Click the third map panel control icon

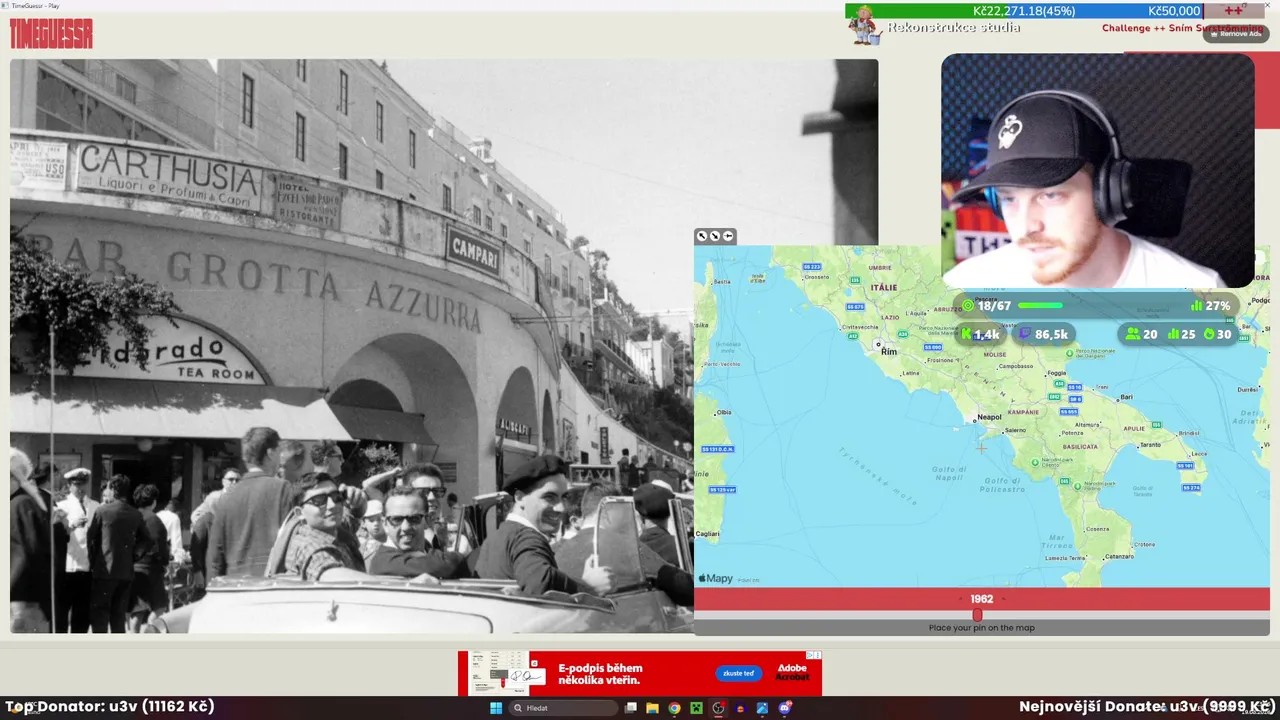click(x=728, y=236)
